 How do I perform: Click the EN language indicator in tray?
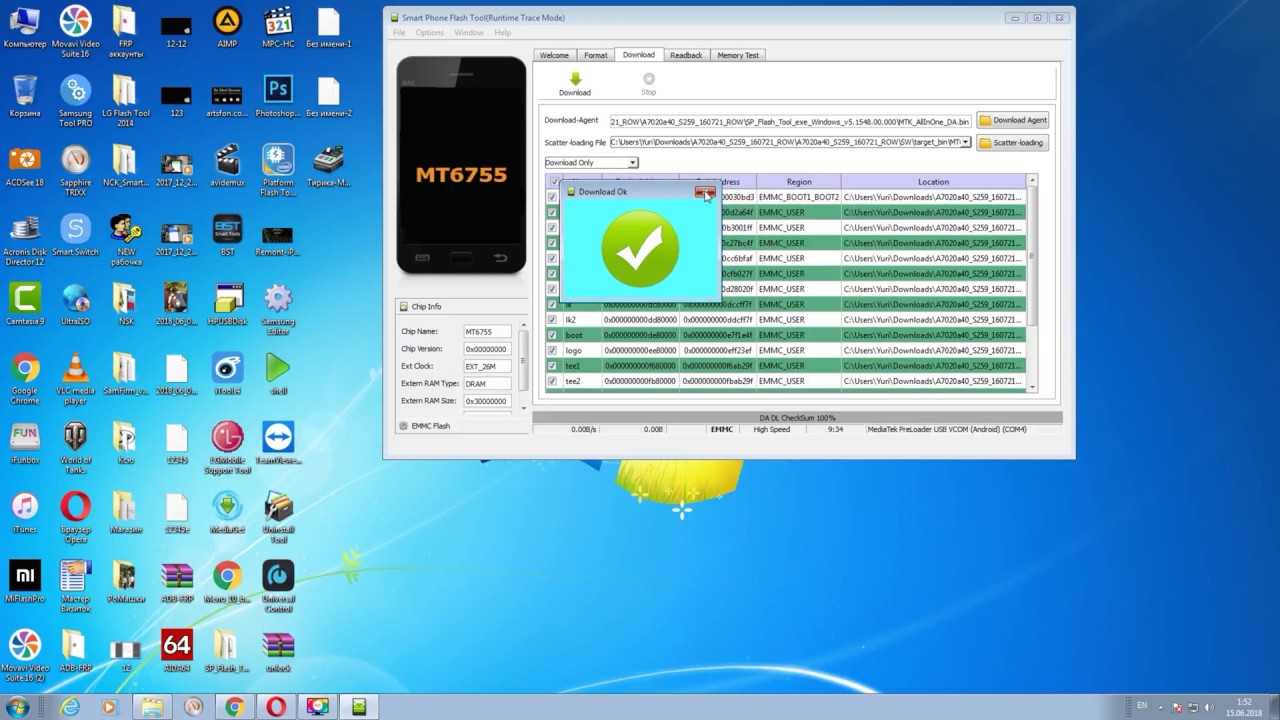[x=1142, y=706]
